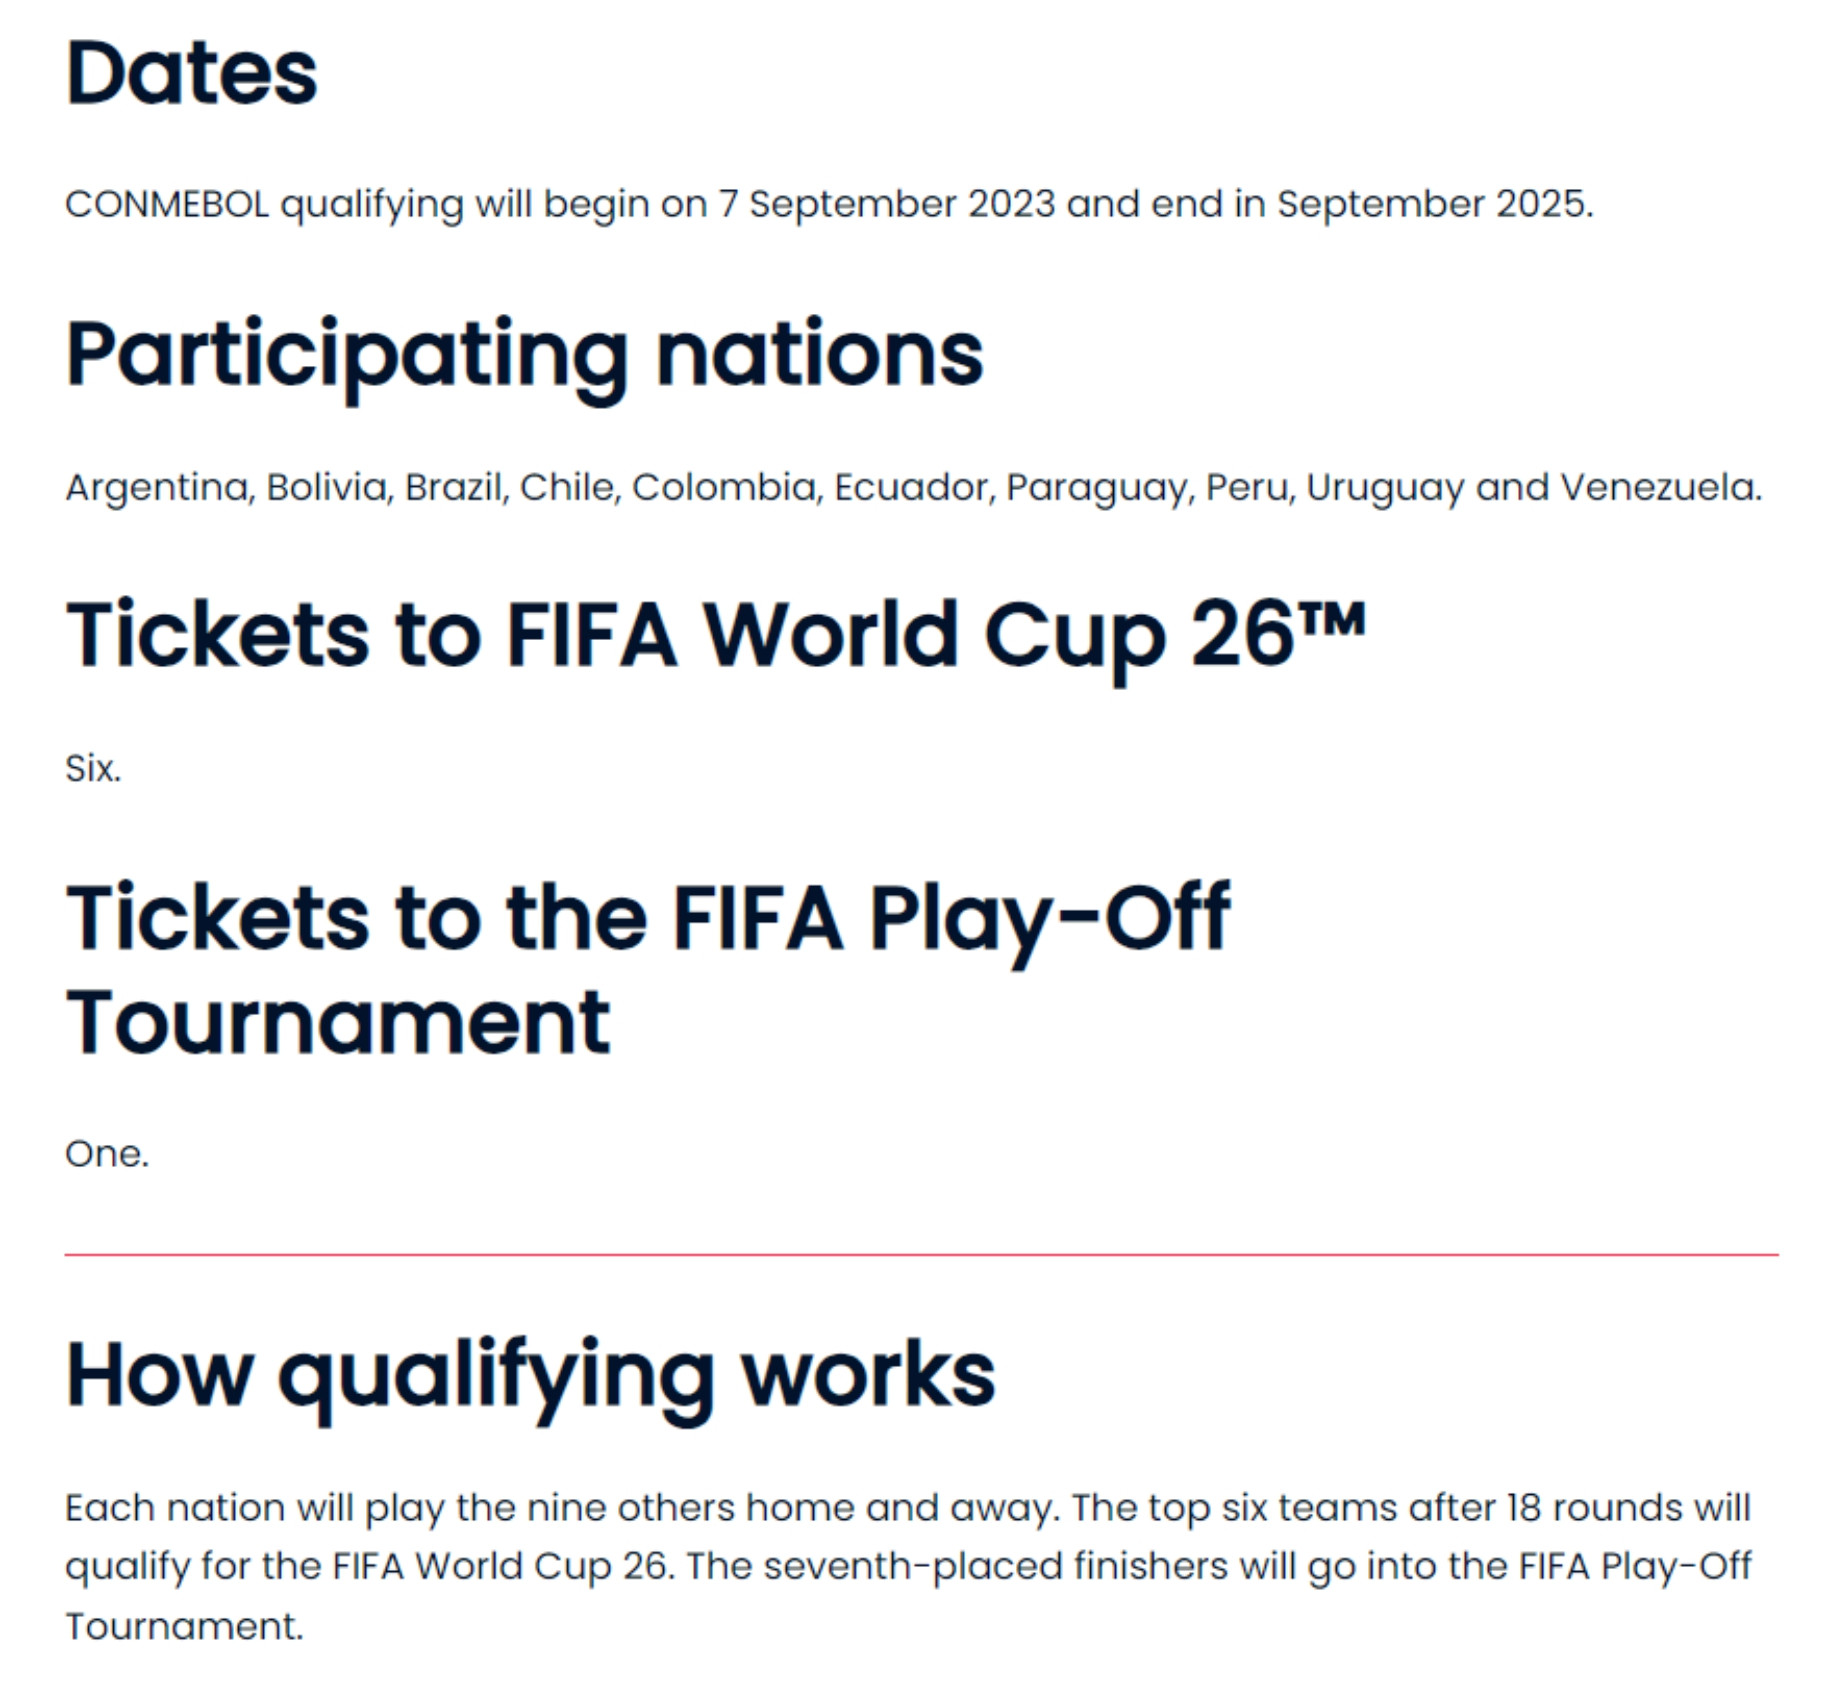Select the Participating nations heading

click(x=525, y=358)
